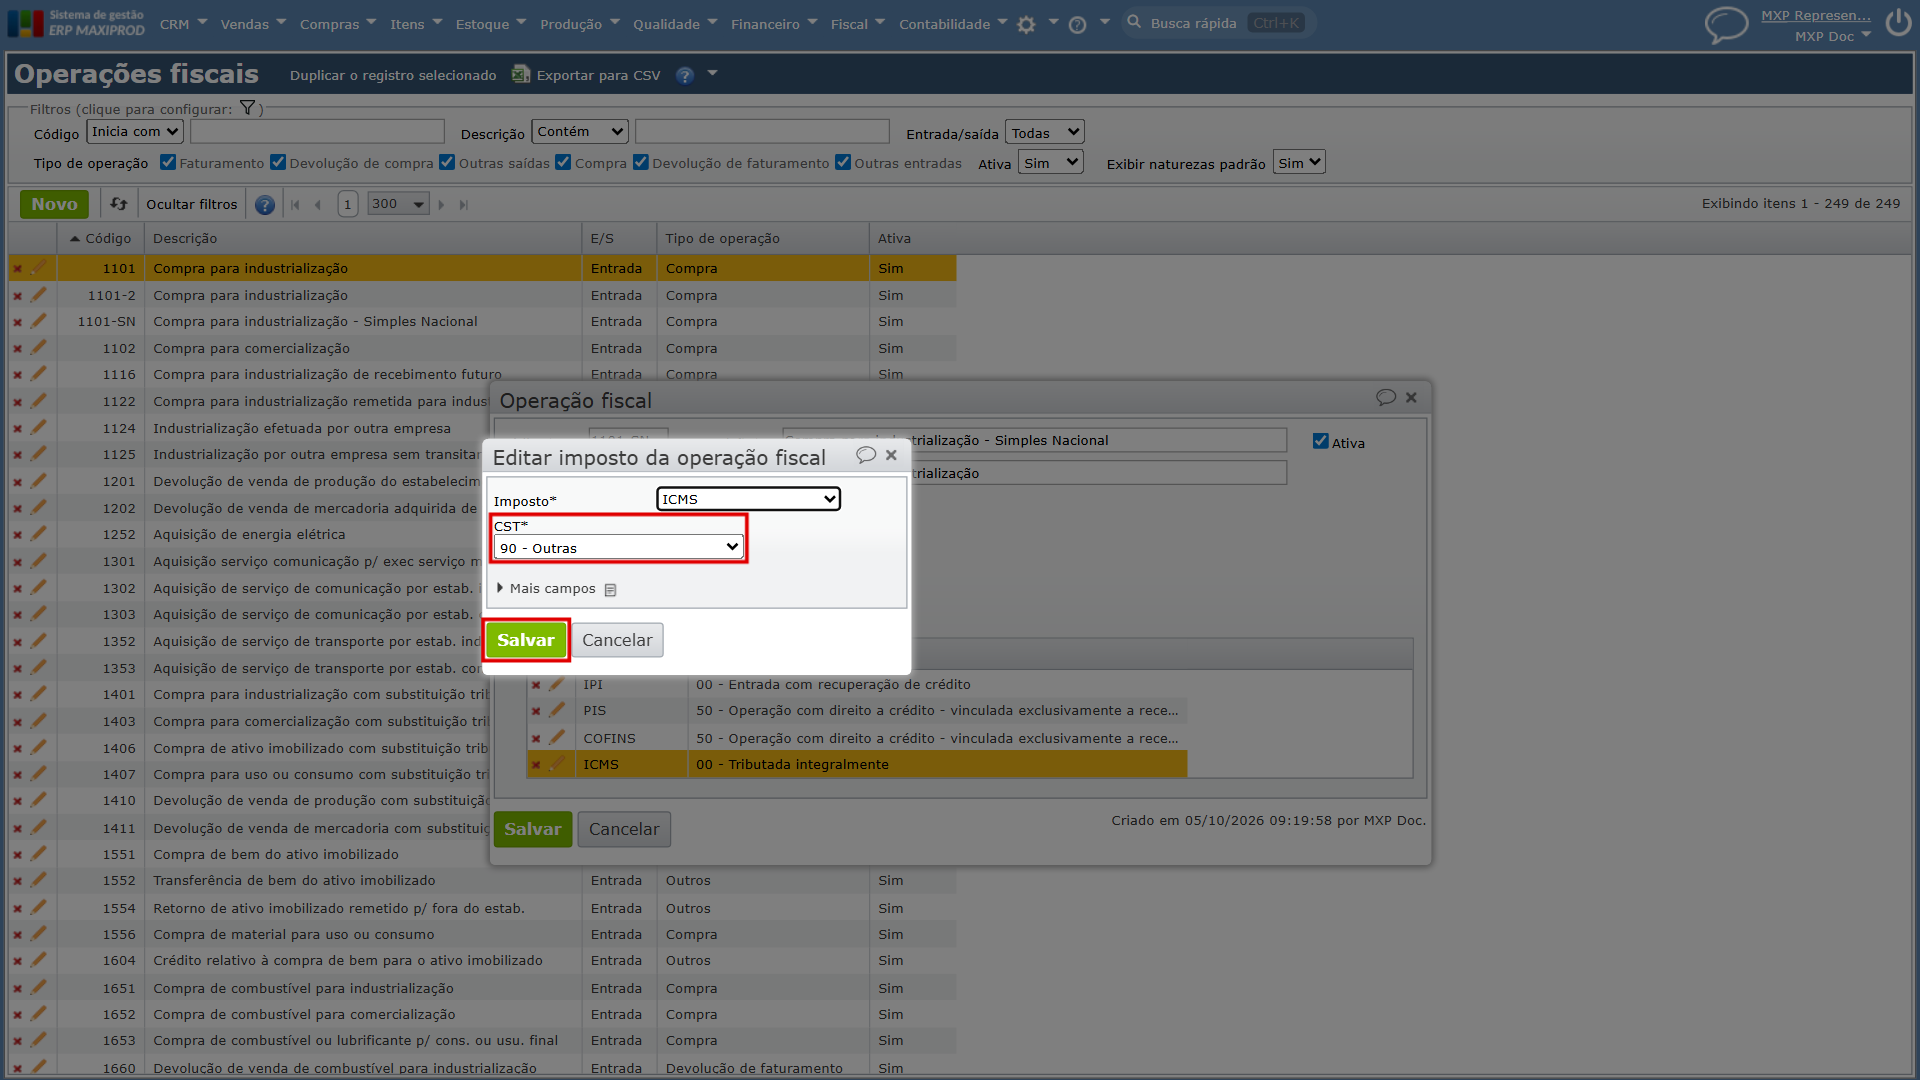Expand the Mais campos section

547,589
